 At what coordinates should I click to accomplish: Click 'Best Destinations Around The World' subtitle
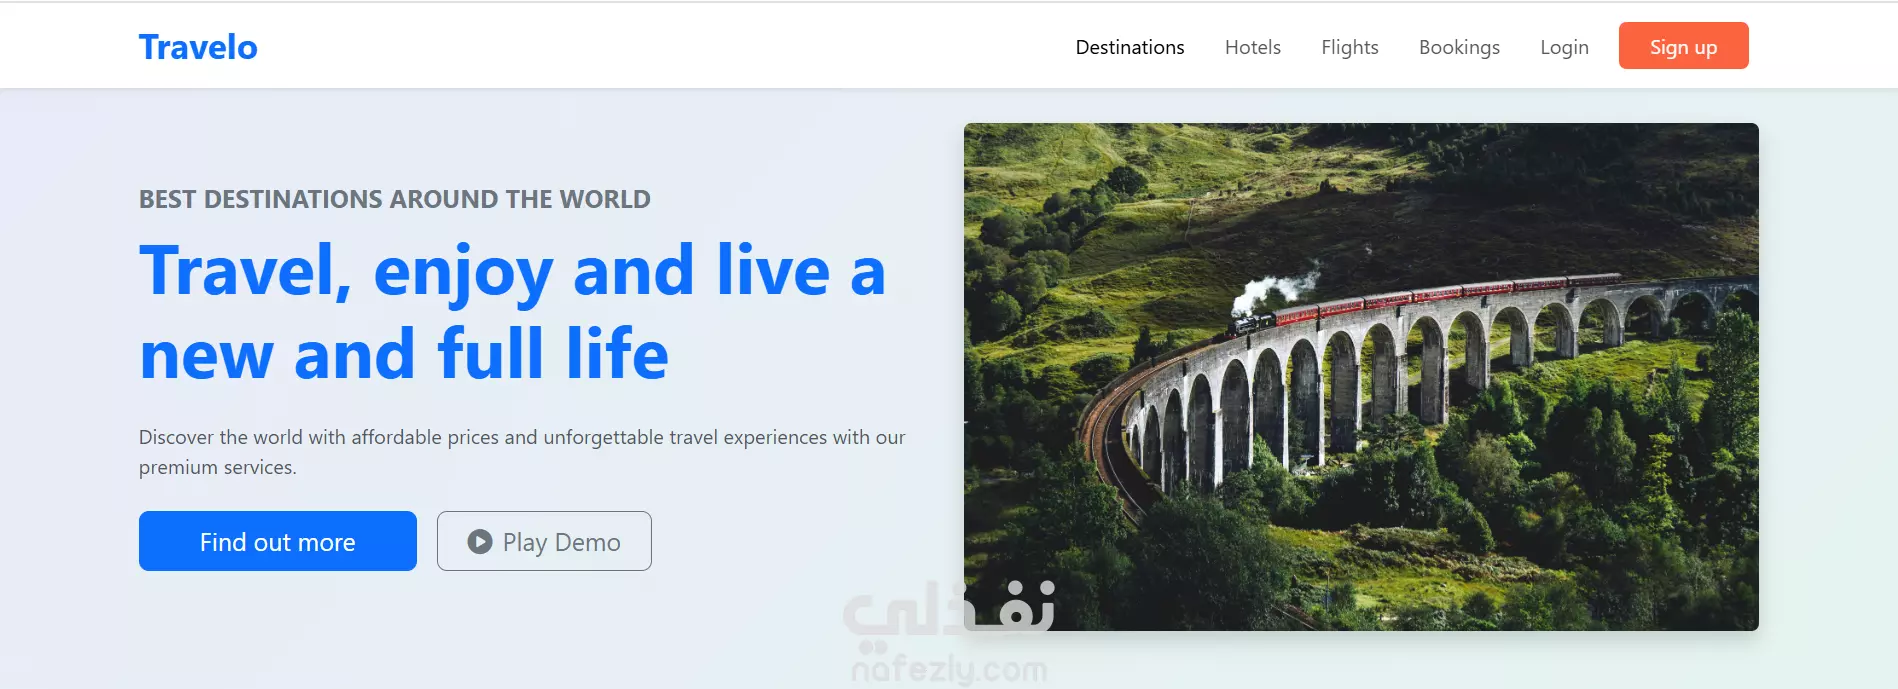(x=395, y=199)
